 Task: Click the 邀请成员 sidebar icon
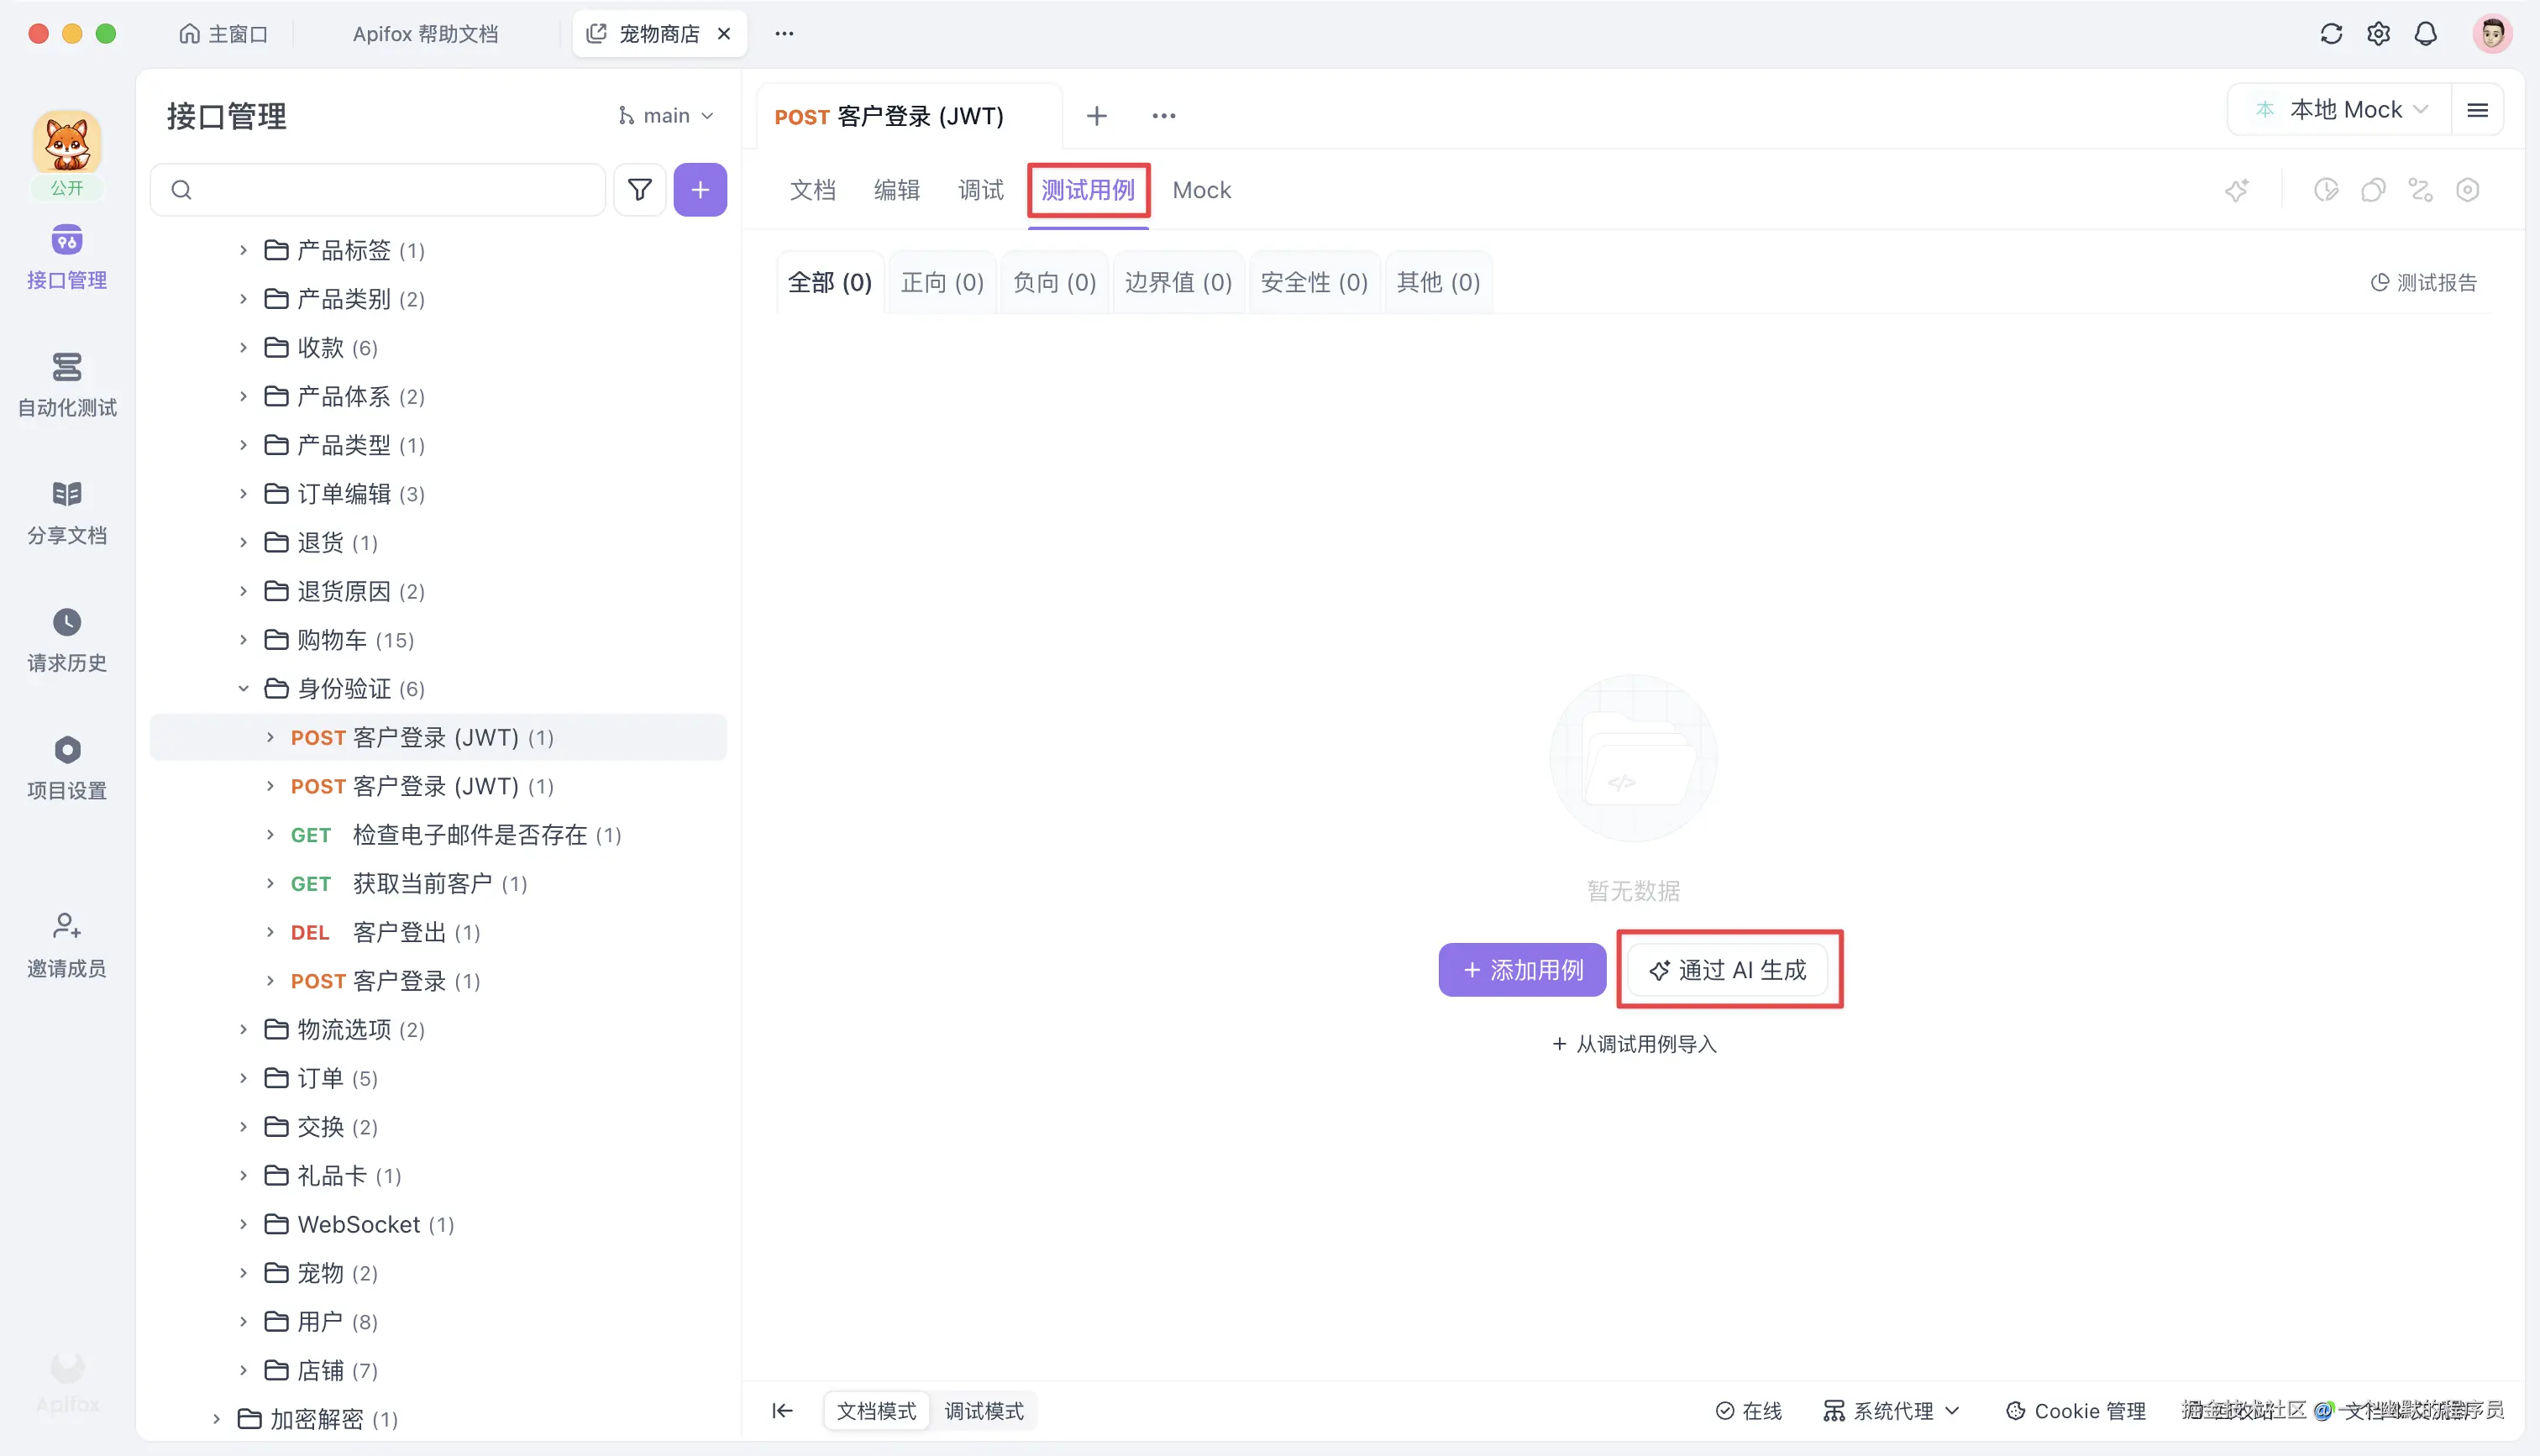point(66,942)
